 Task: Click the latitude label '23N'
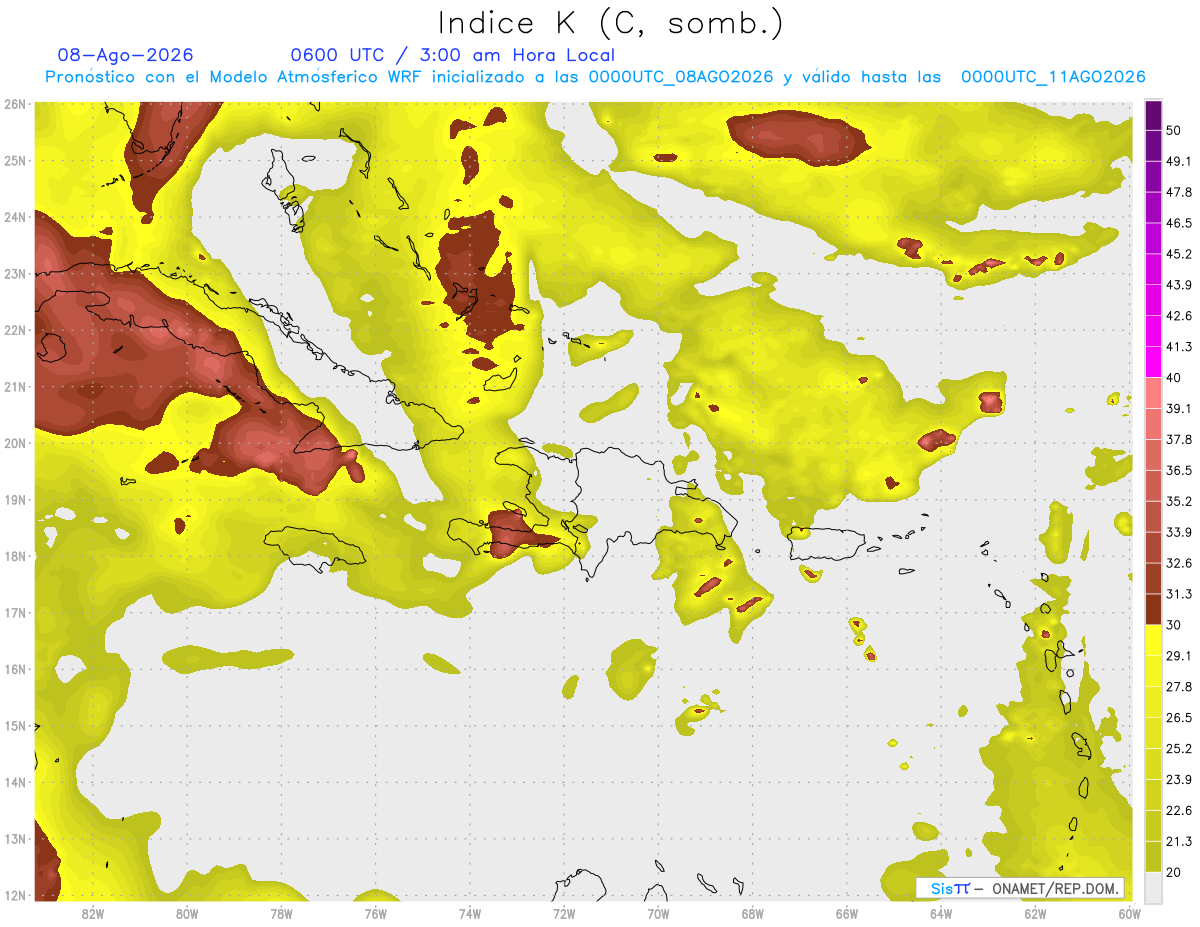pyautogui.click(x=15, y=274)
